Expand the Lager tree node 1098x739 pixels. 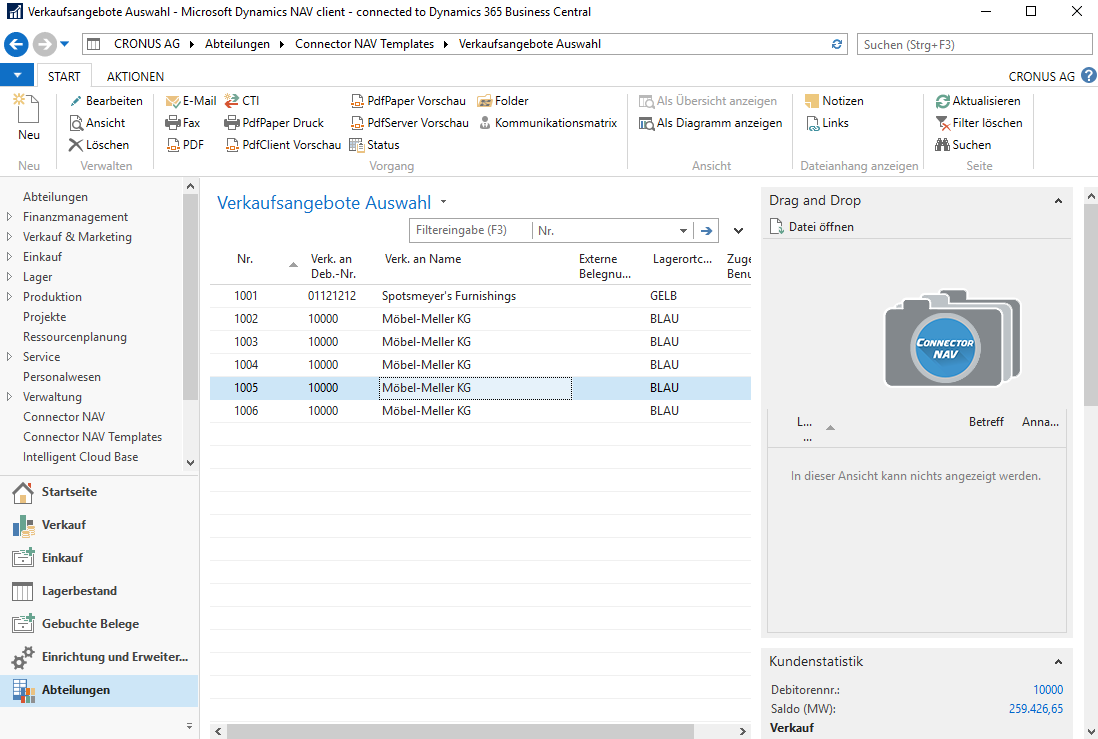coord(9,277)
